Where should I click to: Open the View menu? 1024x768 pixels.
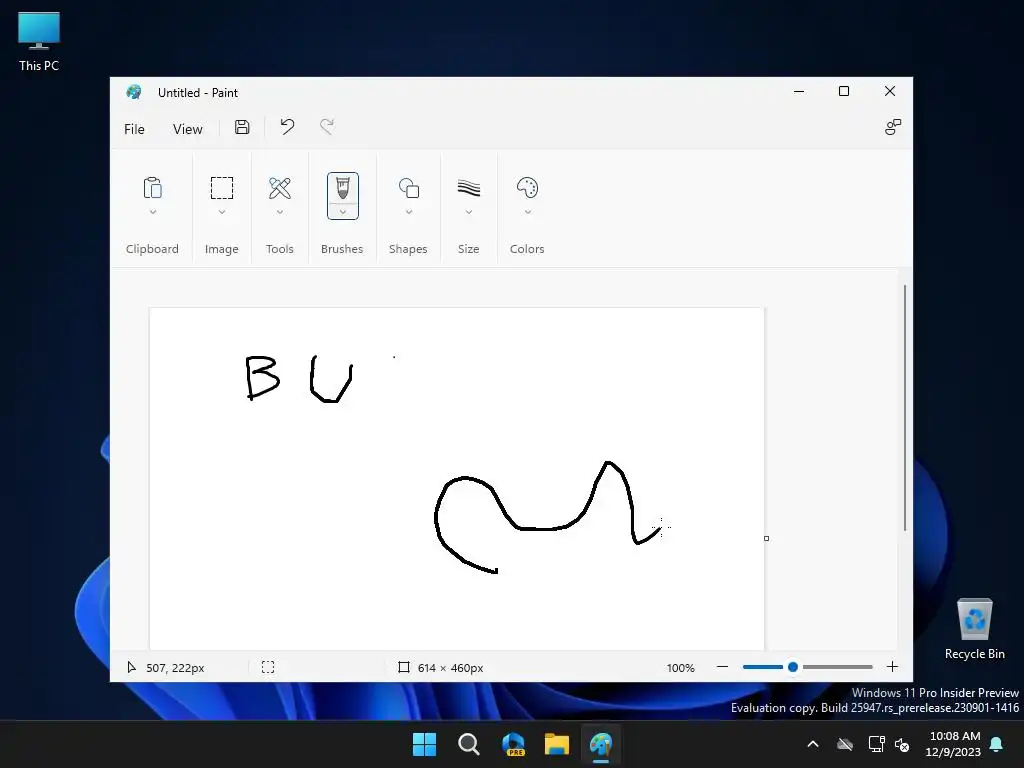click(x=187, y=129)
